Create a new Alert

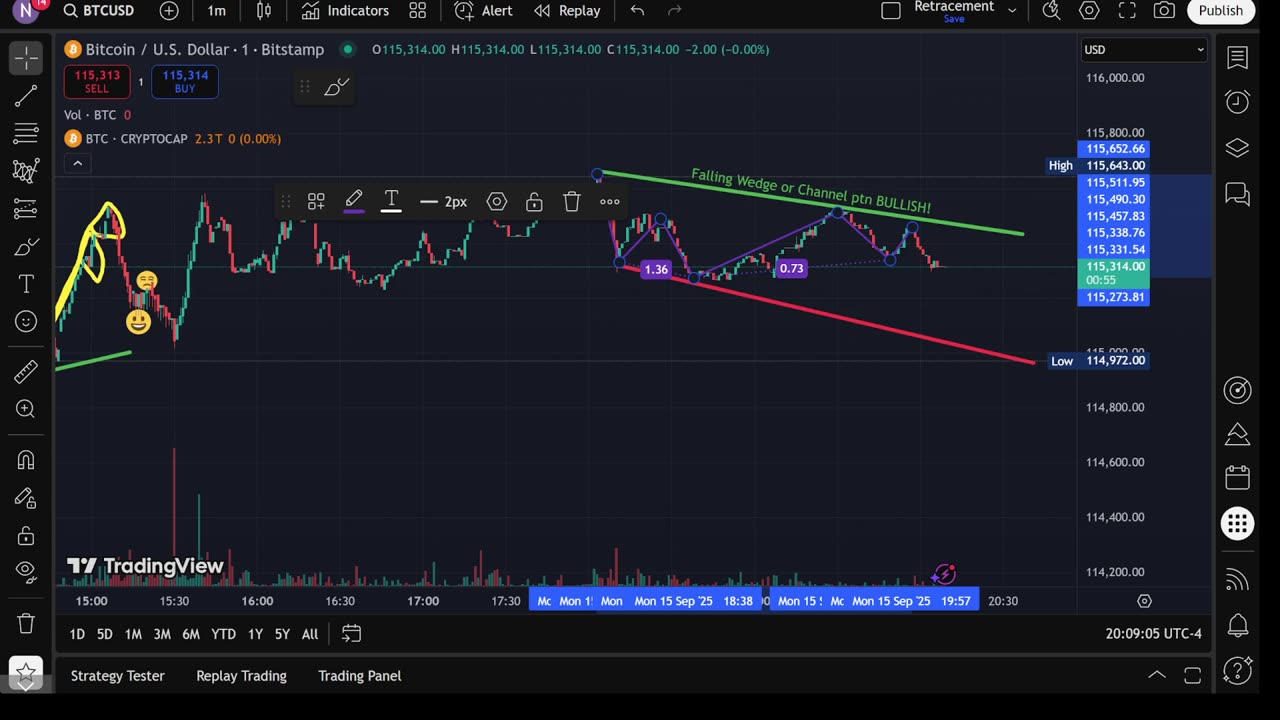pos(483,11)
